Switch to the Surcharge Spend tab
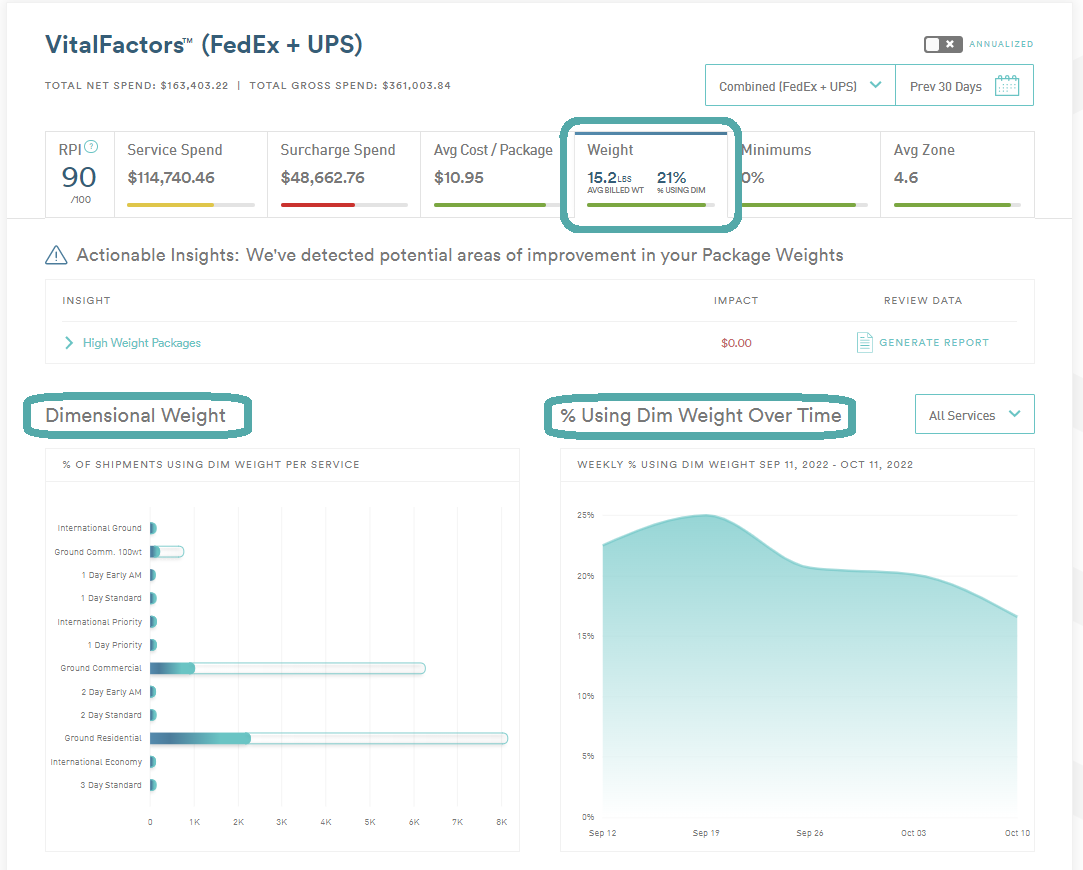 (344, 174)
